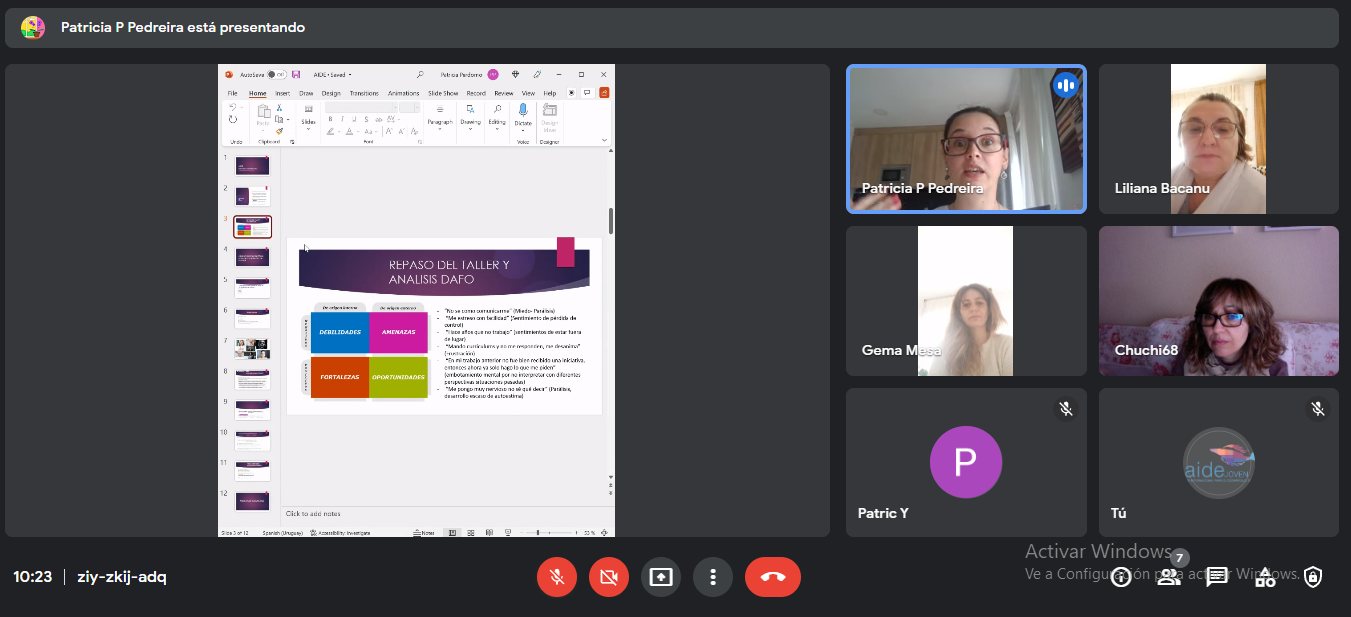Click the present screen button

coord(661,577)
